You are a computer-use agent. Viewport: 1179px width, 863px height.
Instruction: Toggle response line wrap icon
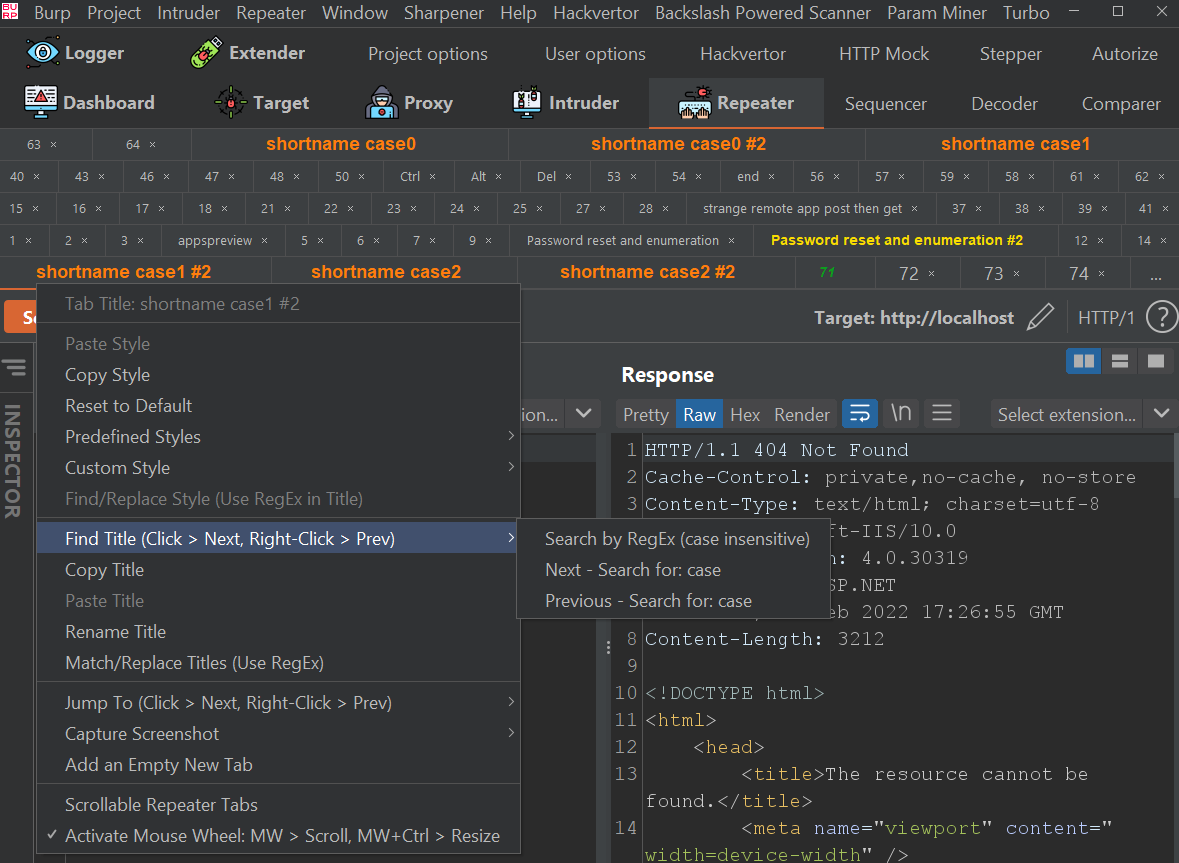click(x=859, y=413)
